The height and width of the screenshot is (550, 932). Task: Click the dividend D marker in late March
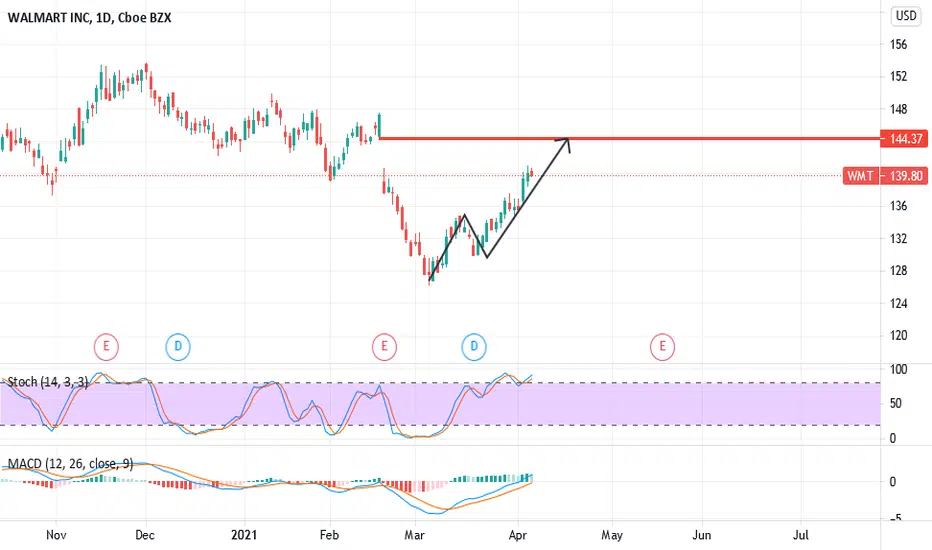(x=474, y=347)
